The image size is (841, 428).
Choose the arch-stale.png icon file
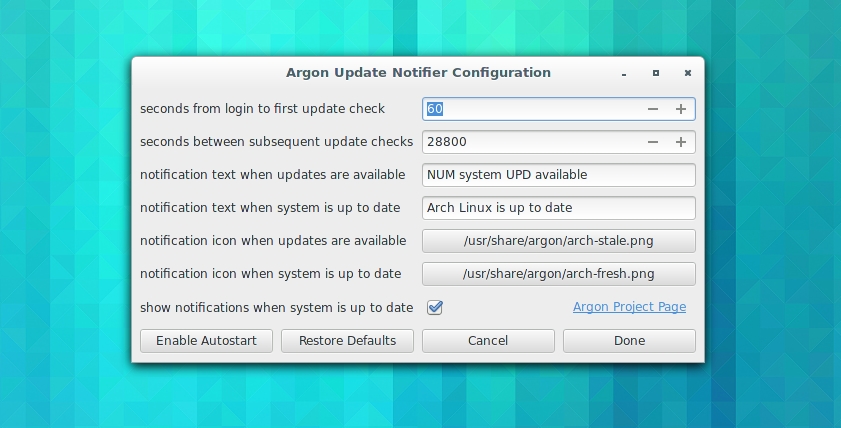(558, 241)
